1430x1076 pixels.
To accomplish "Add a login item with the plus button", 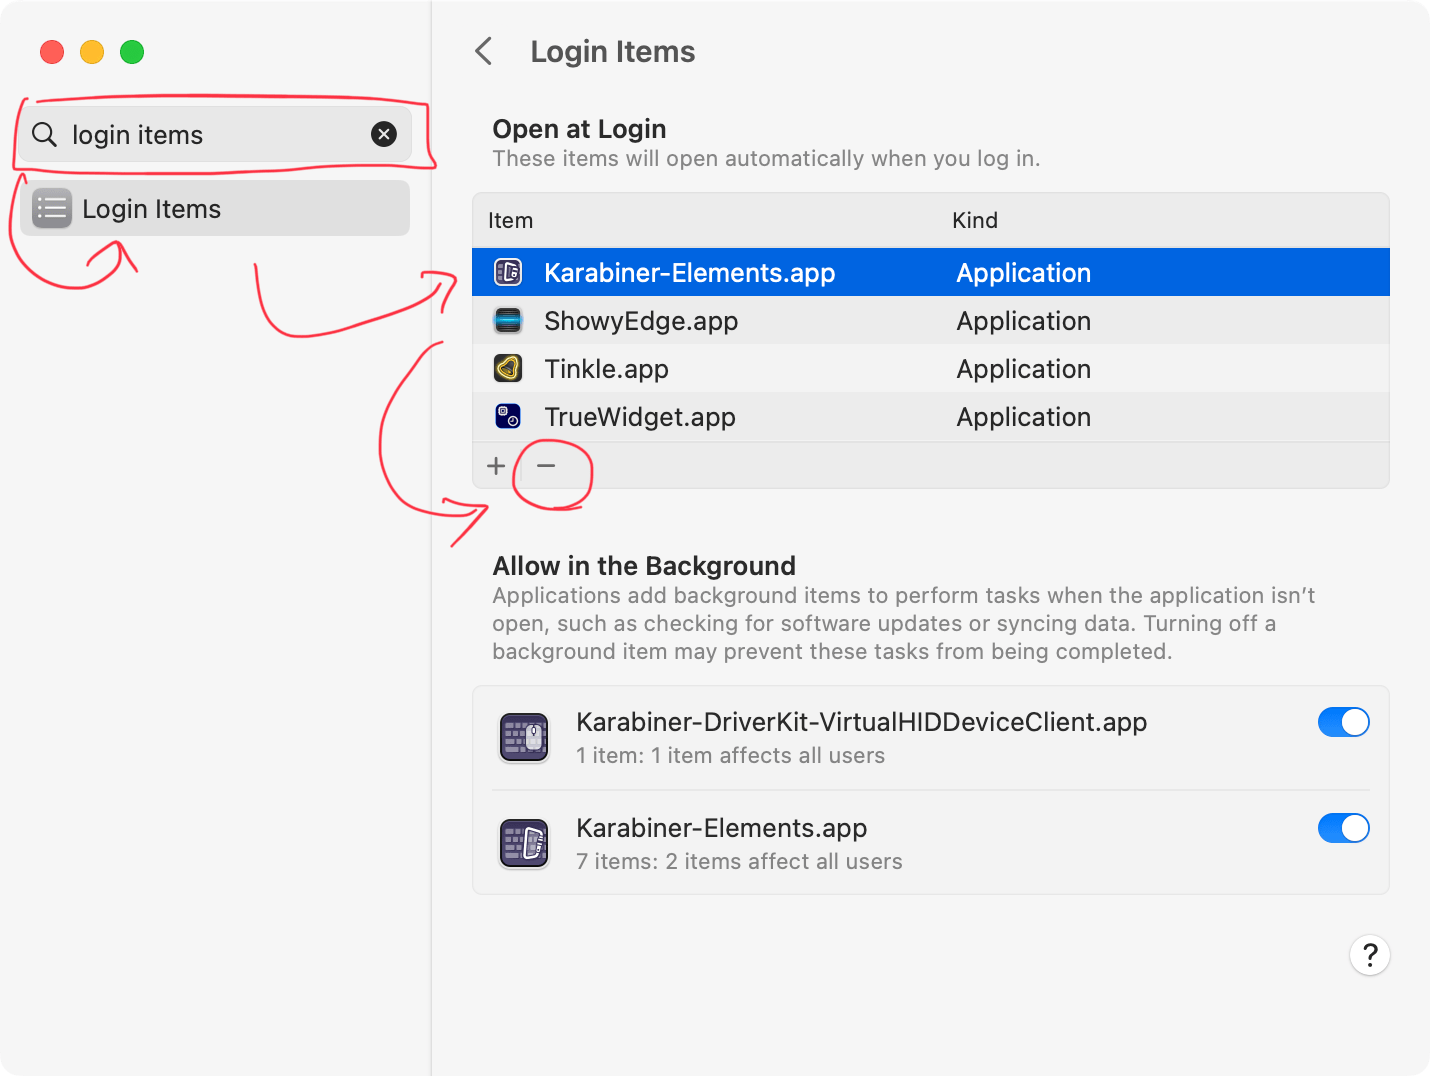I will [x=496, y=466].
